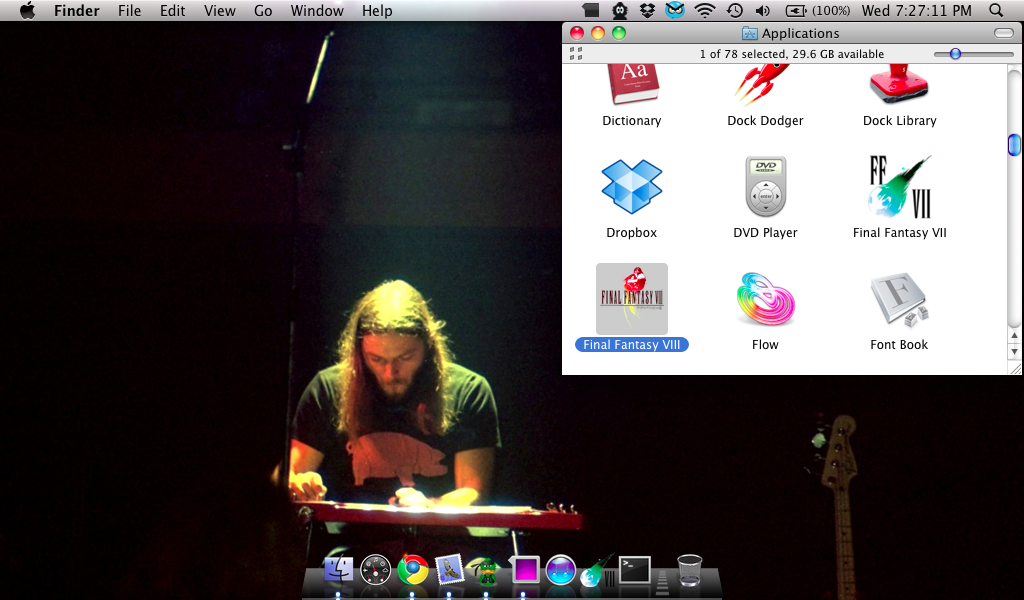Select the Font Book app icon
1024x600 pixels.
899,299
